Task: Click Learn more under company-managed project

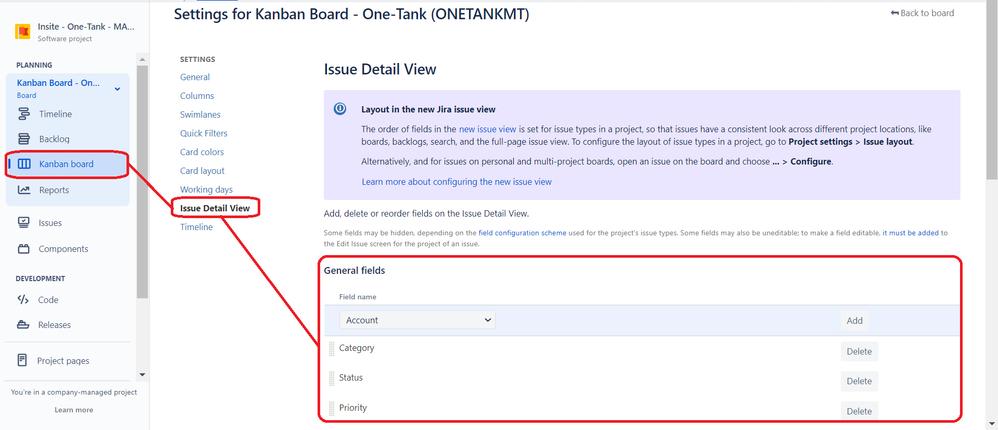Action: point(74,410)
